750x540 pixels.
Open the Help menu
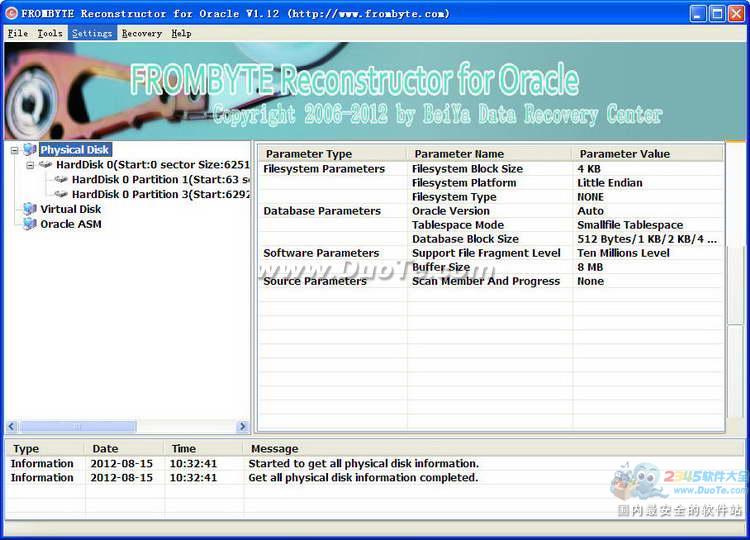click(x=181, y=33)
